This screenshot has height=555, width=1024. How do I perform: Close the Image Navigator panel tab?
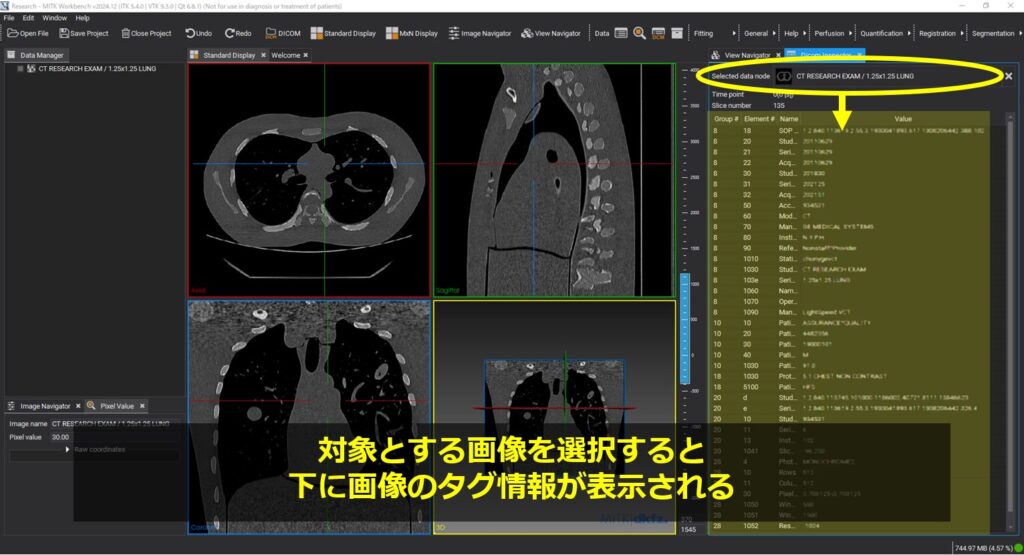click(78, 406)
